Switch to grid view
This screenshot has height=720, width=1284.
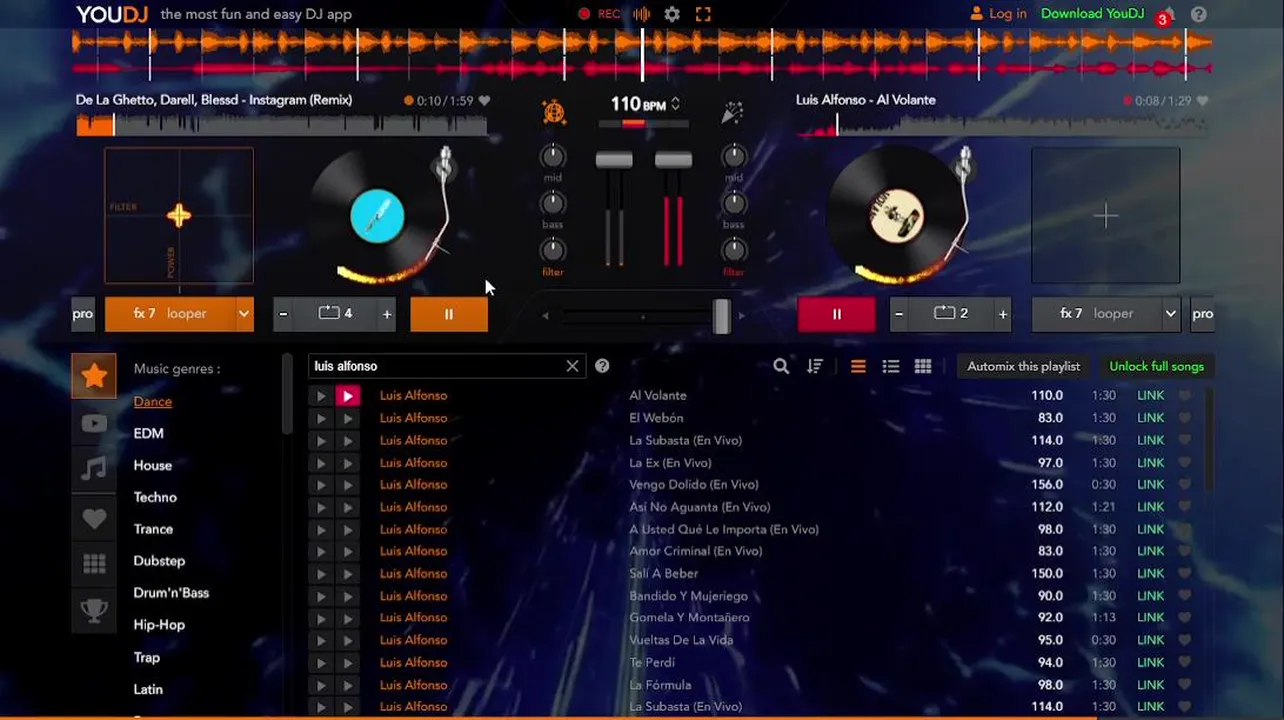pyautogui.click(x=923, y=366)
